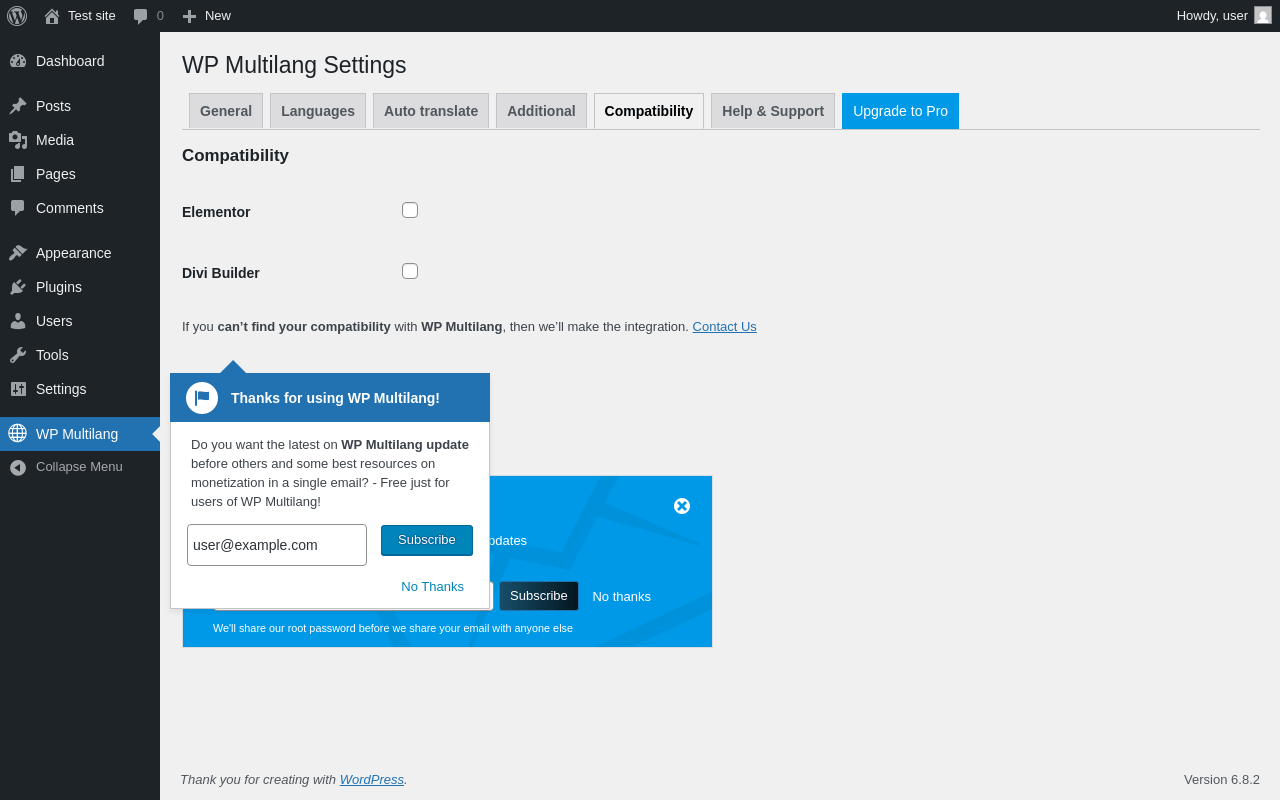This screenshot has height=800, width=1280.
Task: Open the Dashboard menu item
Action: (x=80, y=61)
